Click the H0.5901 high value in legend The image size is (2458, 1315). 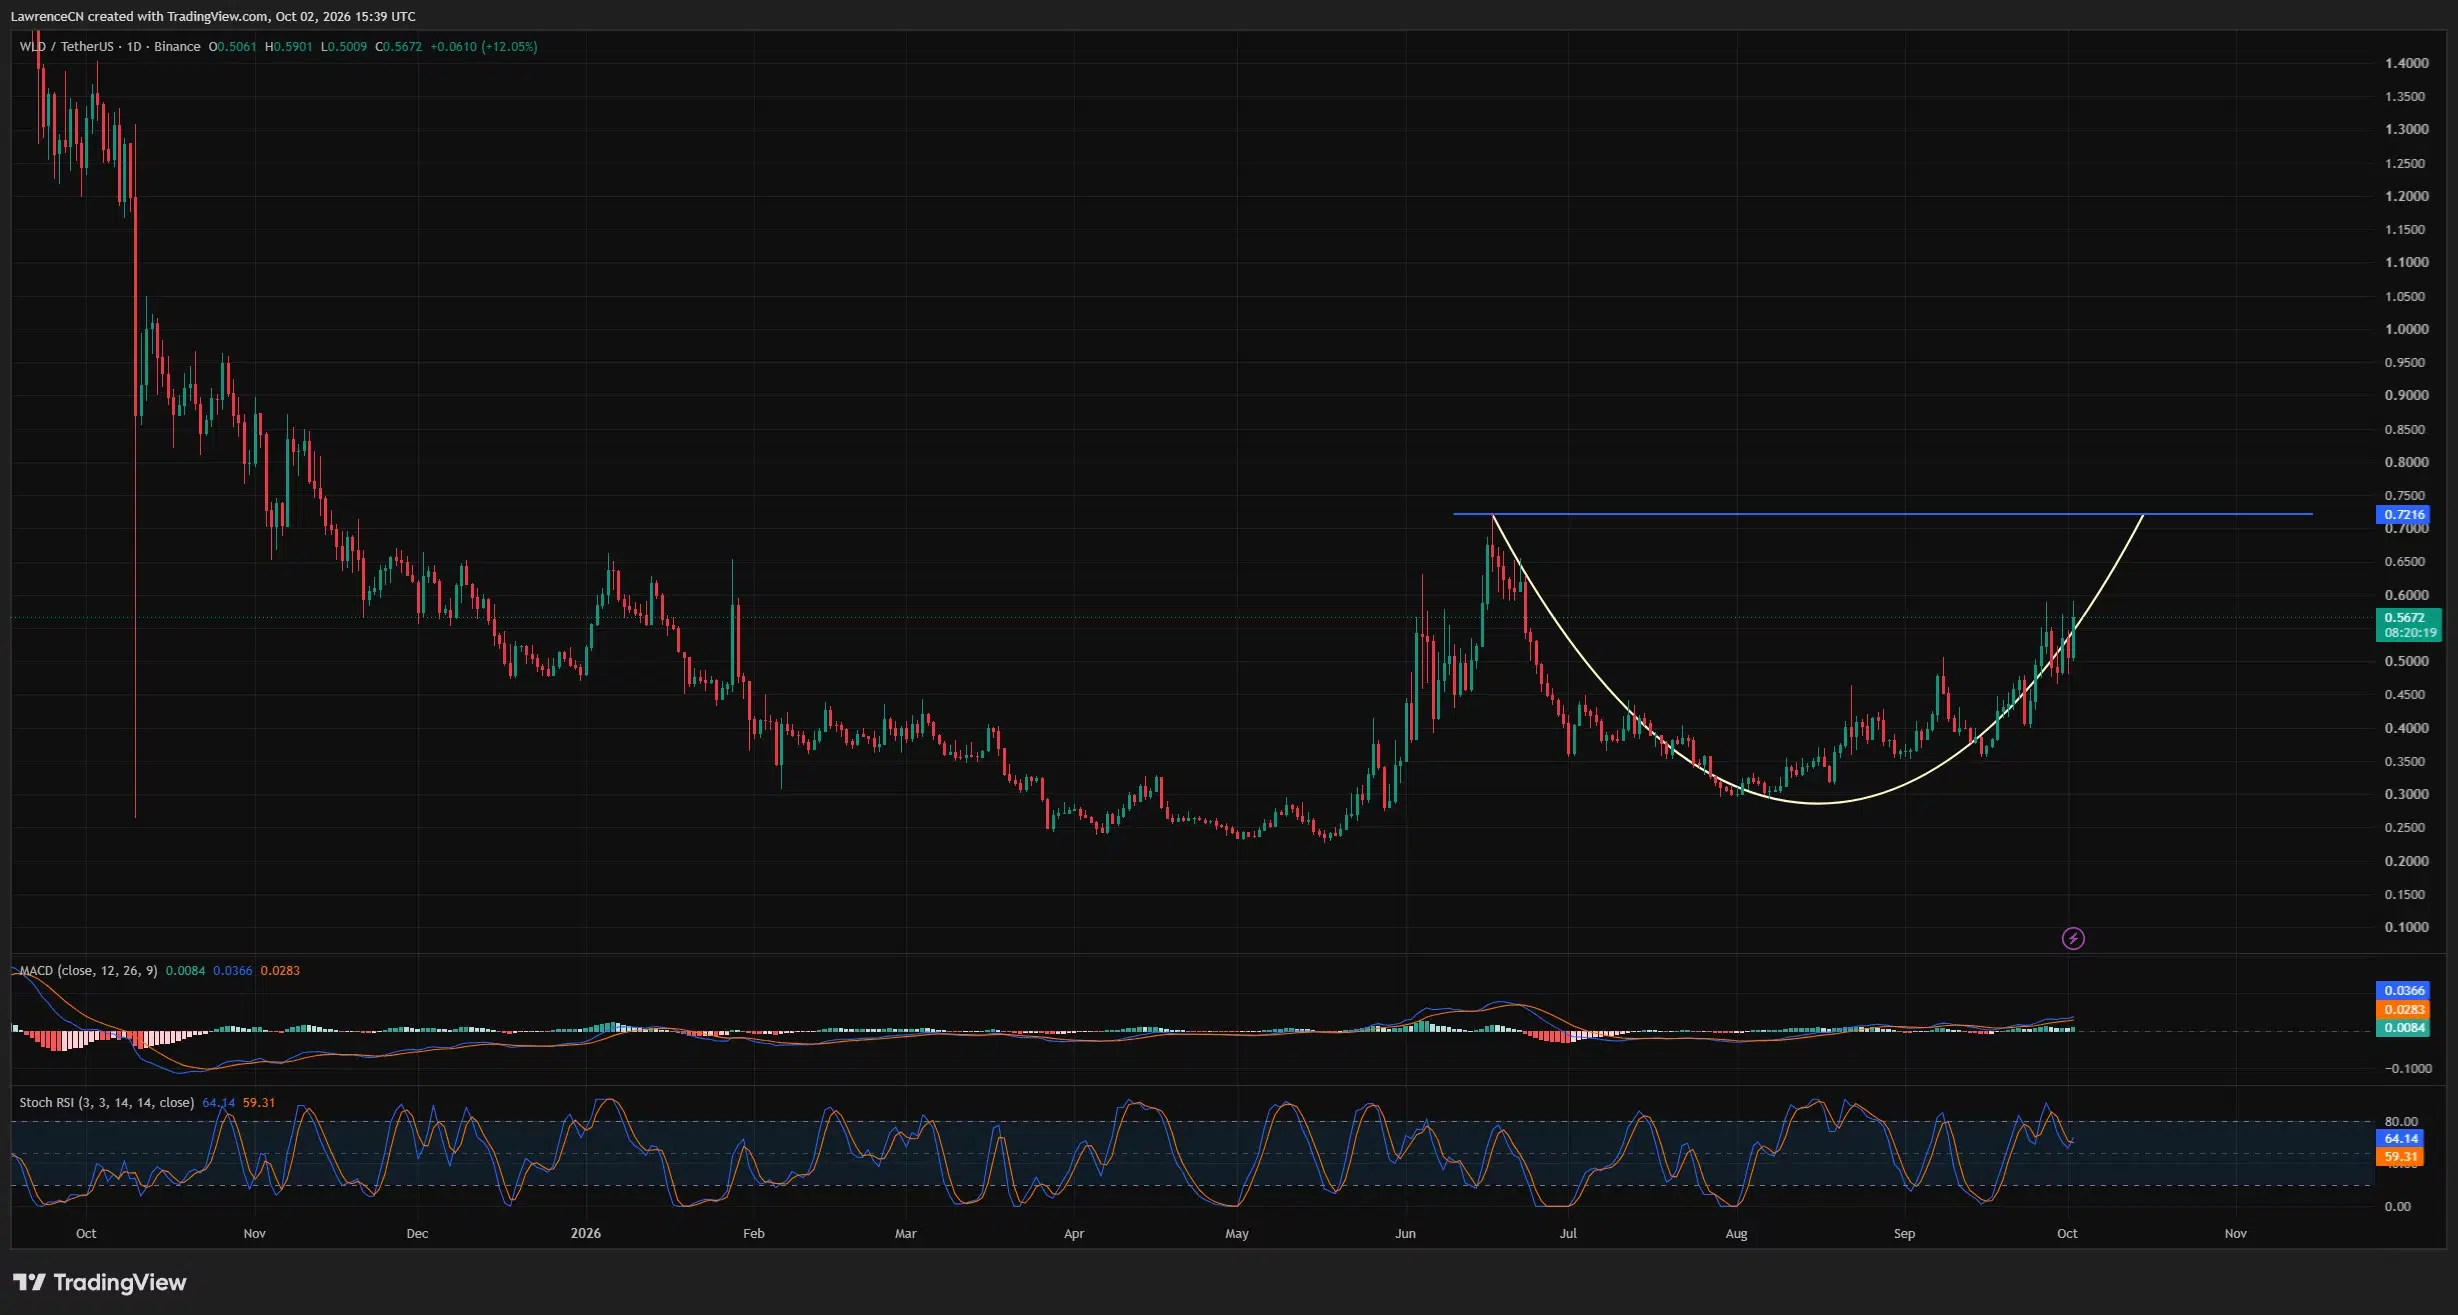tap(289, 46)
